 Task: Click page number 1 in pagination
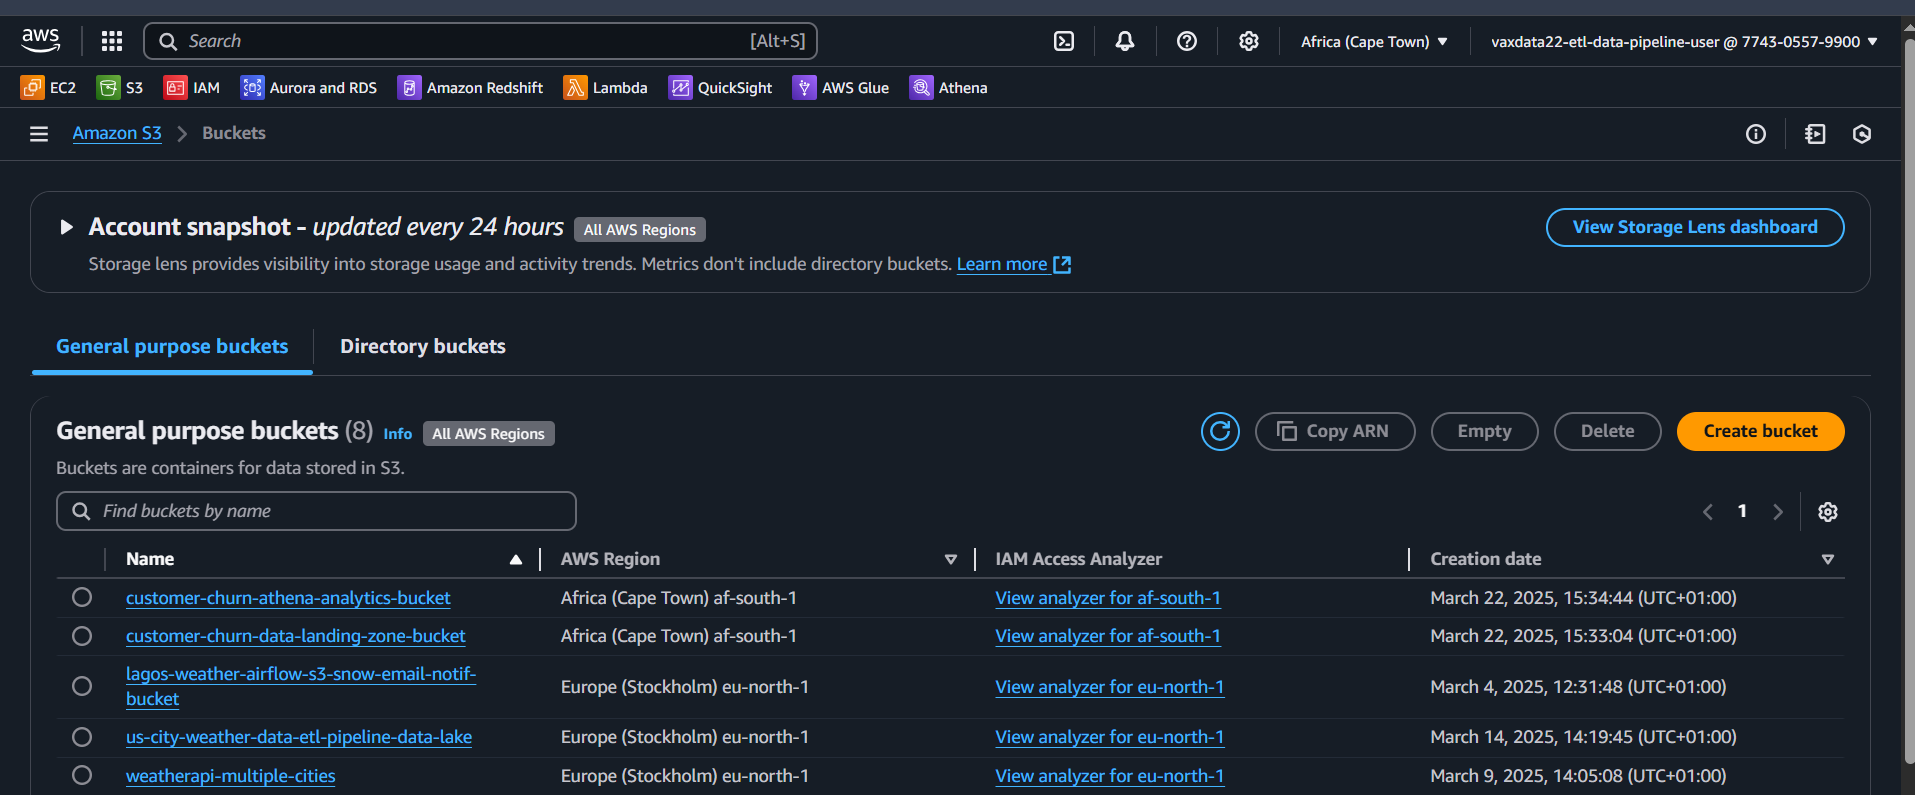[1742, 511]
